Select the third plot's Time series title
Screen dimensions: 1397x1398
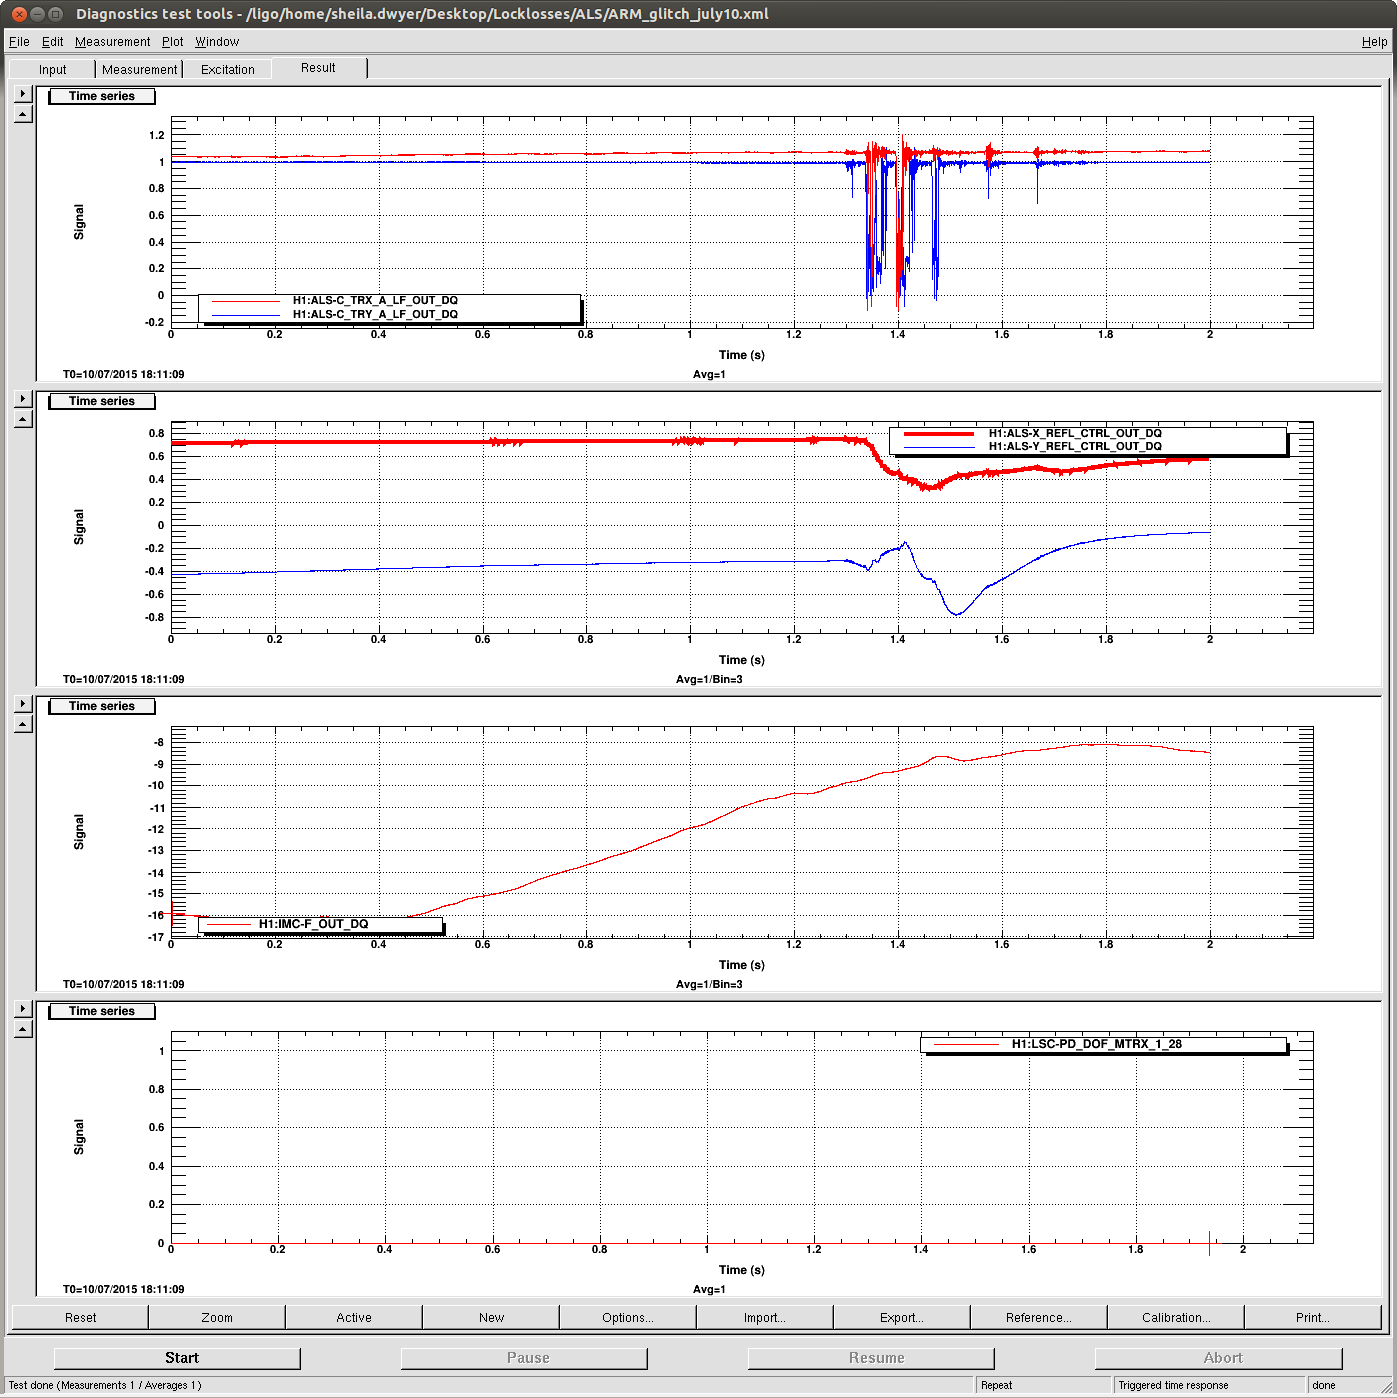(102, 706)
